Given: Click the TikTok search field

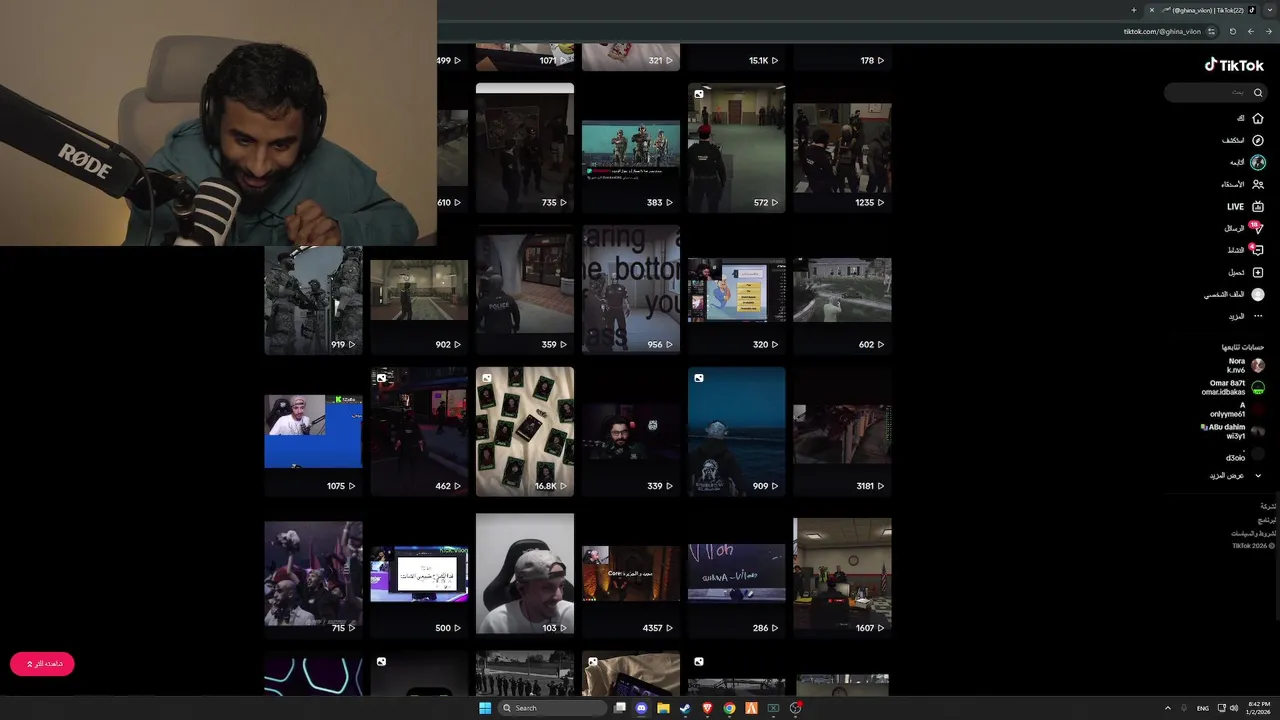Looking at the screenshot, I should tap(1216, 92).
